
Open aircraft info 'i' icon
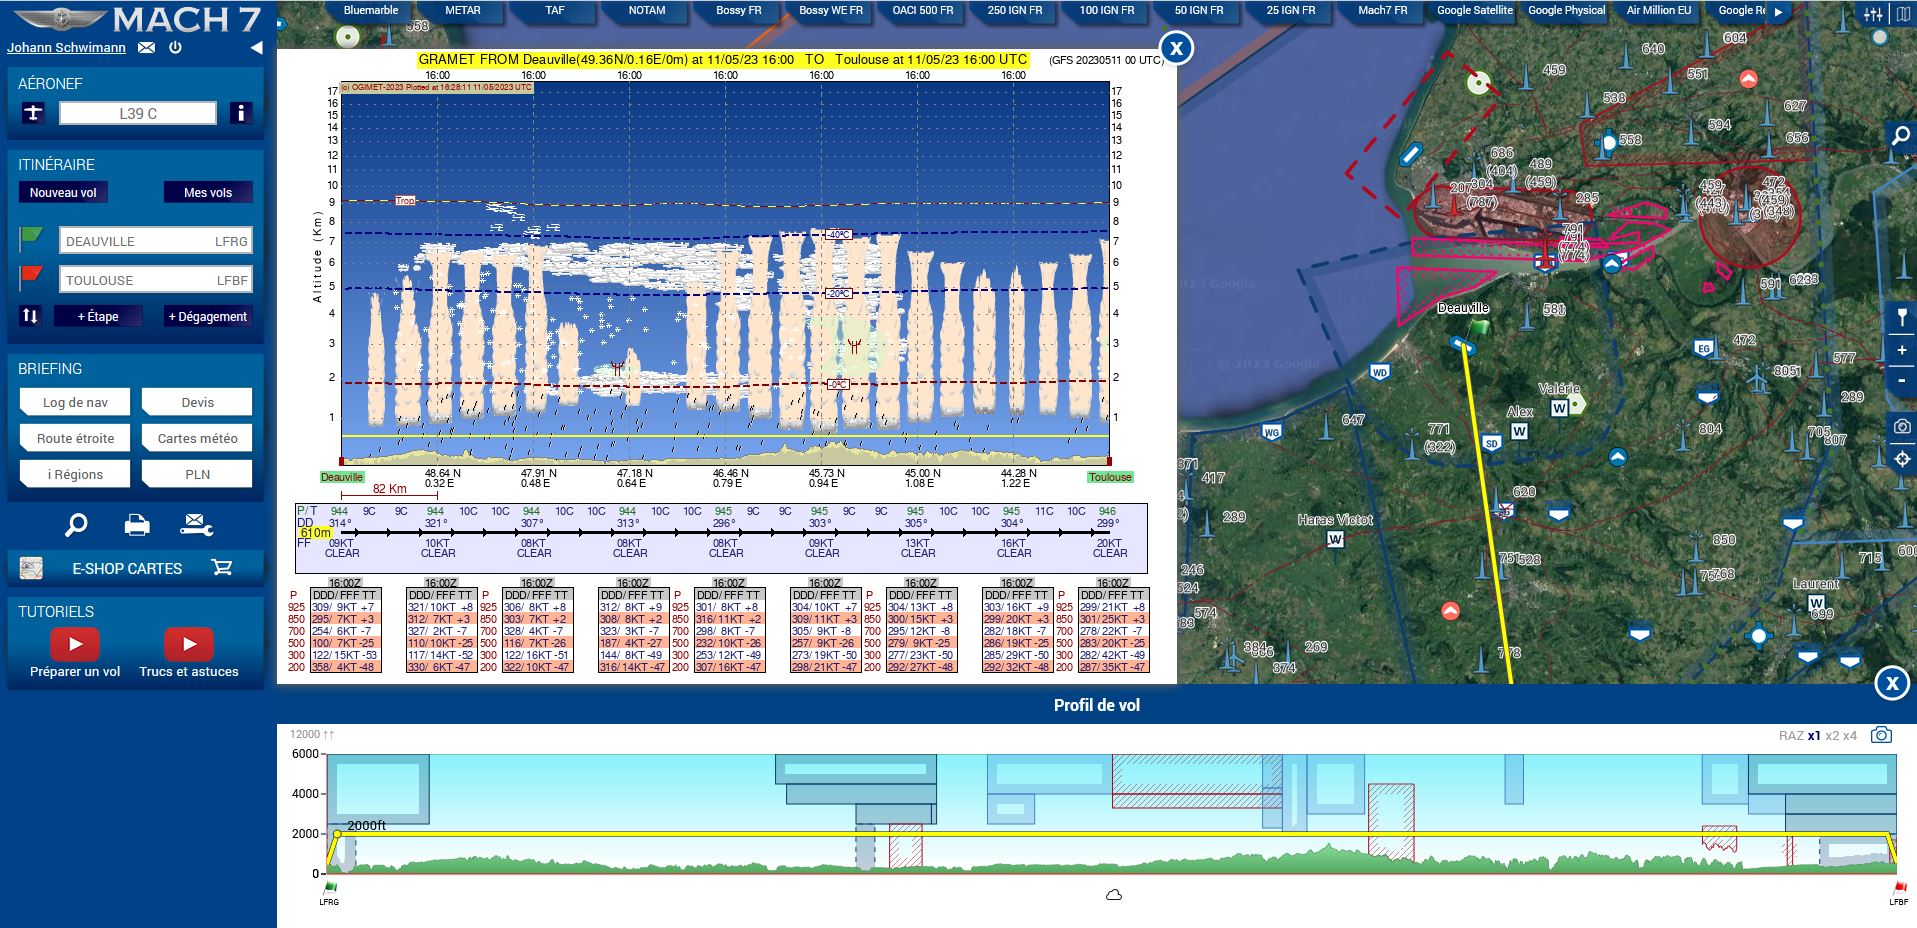pos(240,113)
